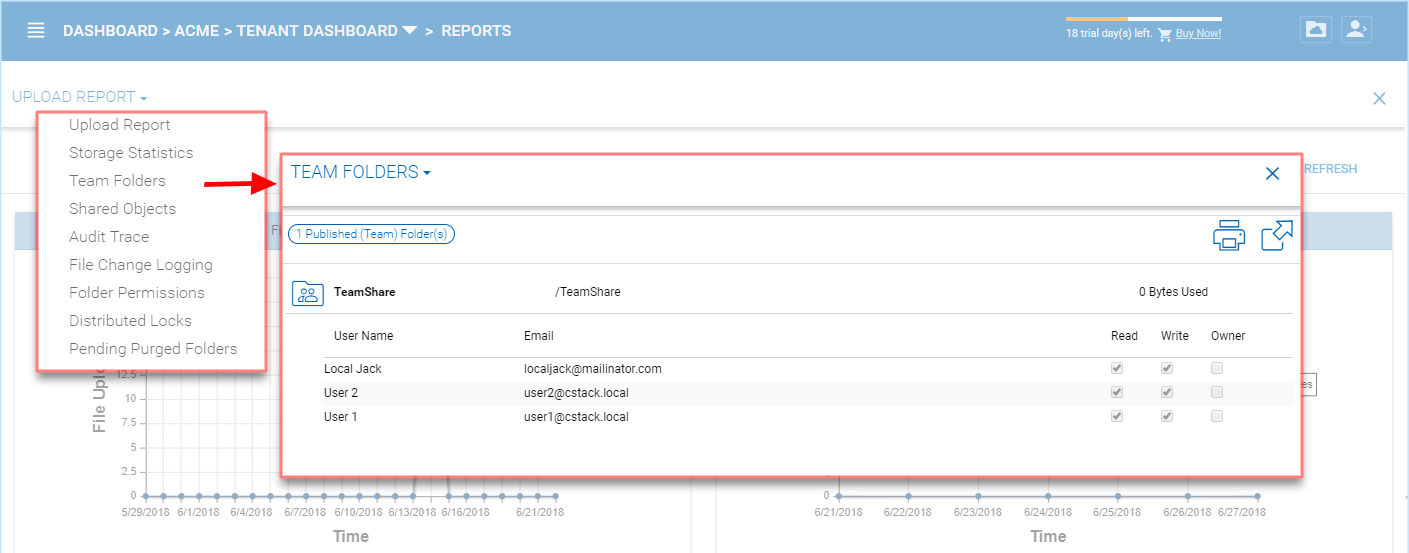Select Upload Report from the menu
Image resolution: width=1409 pixels, height=553 pixels.
tap(120, 125)
